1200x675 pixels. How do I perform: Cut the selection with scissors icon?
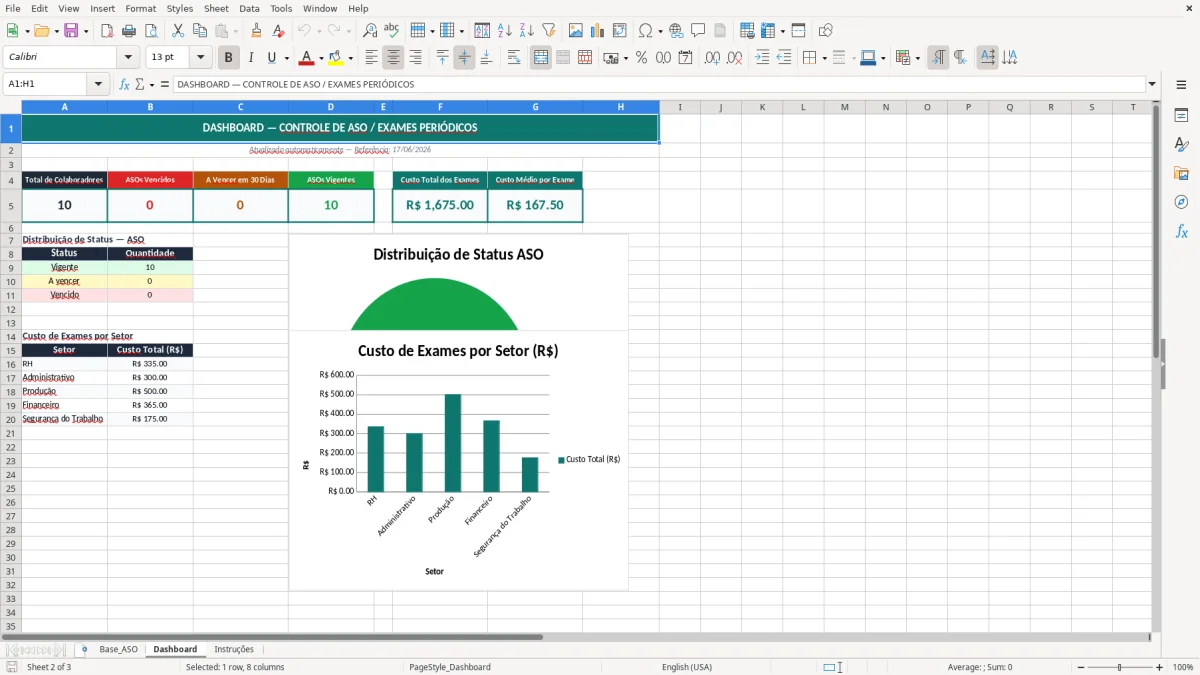178,31
